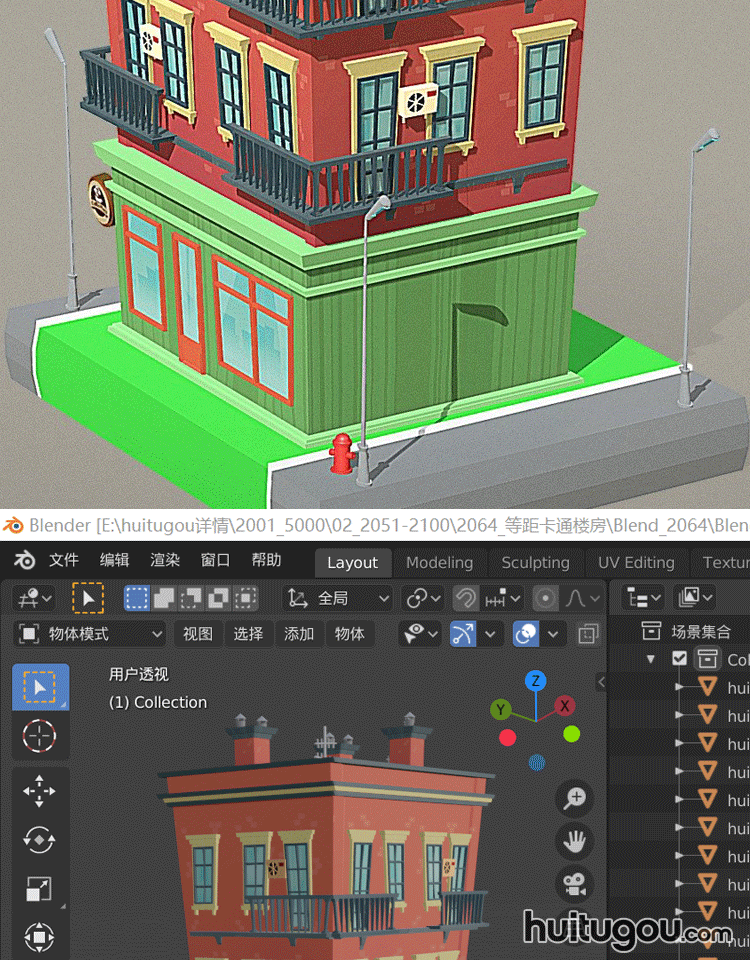
Task: Select the Cursor tool in the toolbar
Action: pos(40,737)
